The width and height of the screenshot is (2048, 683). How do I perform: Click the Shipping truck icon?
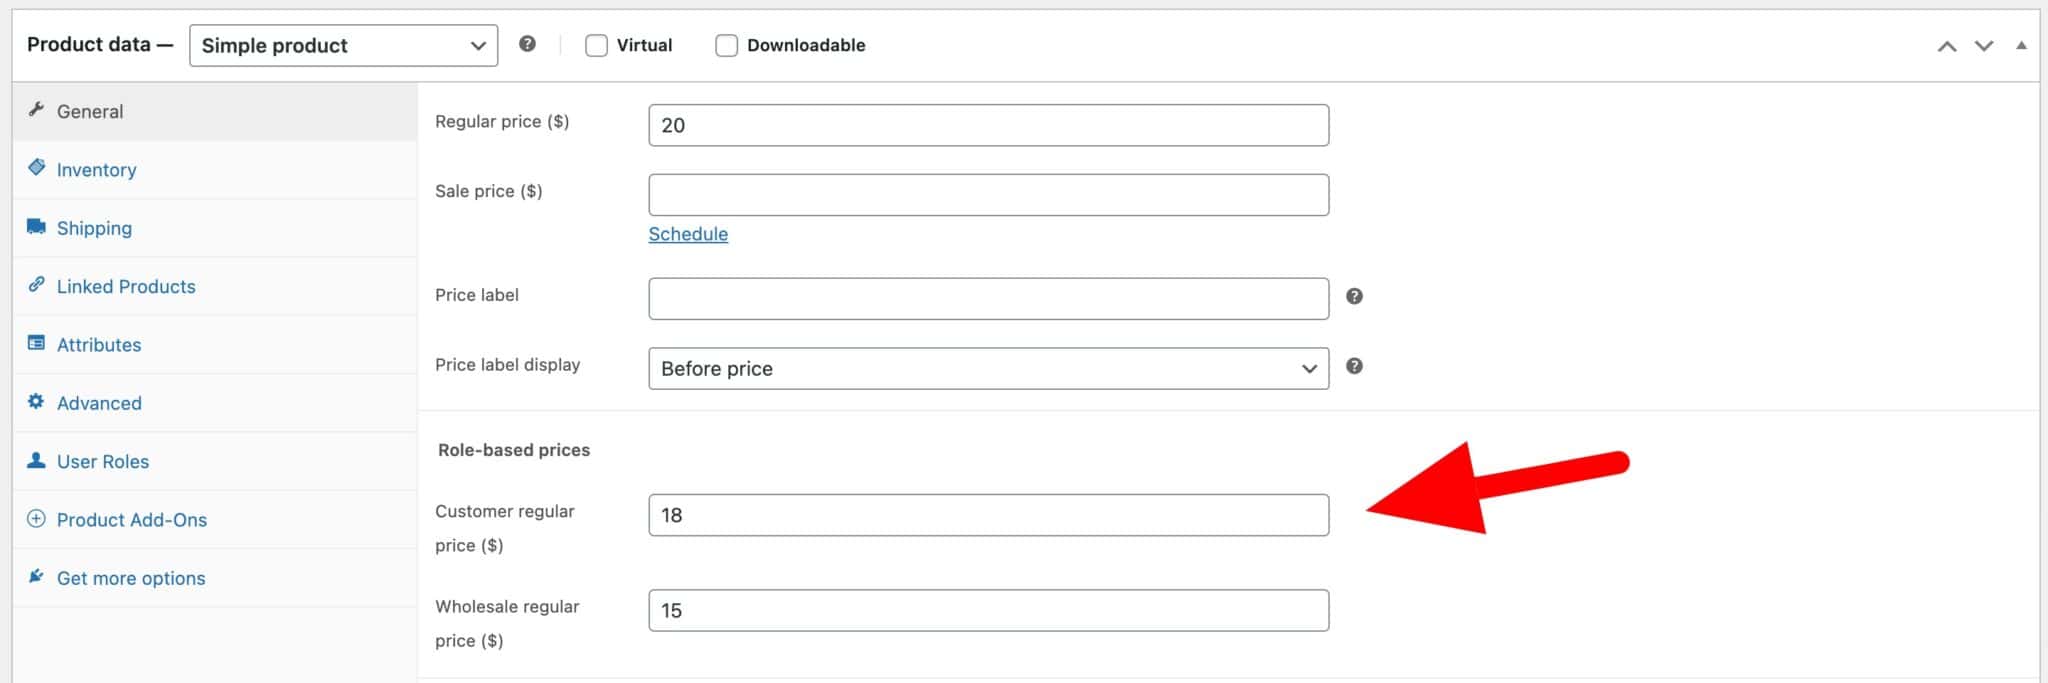point(36,227)
